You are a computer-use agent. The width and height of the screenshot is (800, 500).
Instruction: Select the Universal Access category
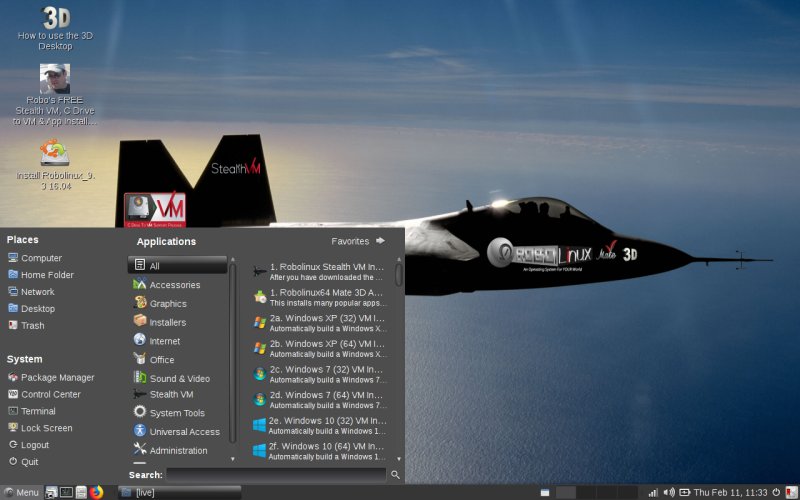pyautogui.click(x=177, y=431)
